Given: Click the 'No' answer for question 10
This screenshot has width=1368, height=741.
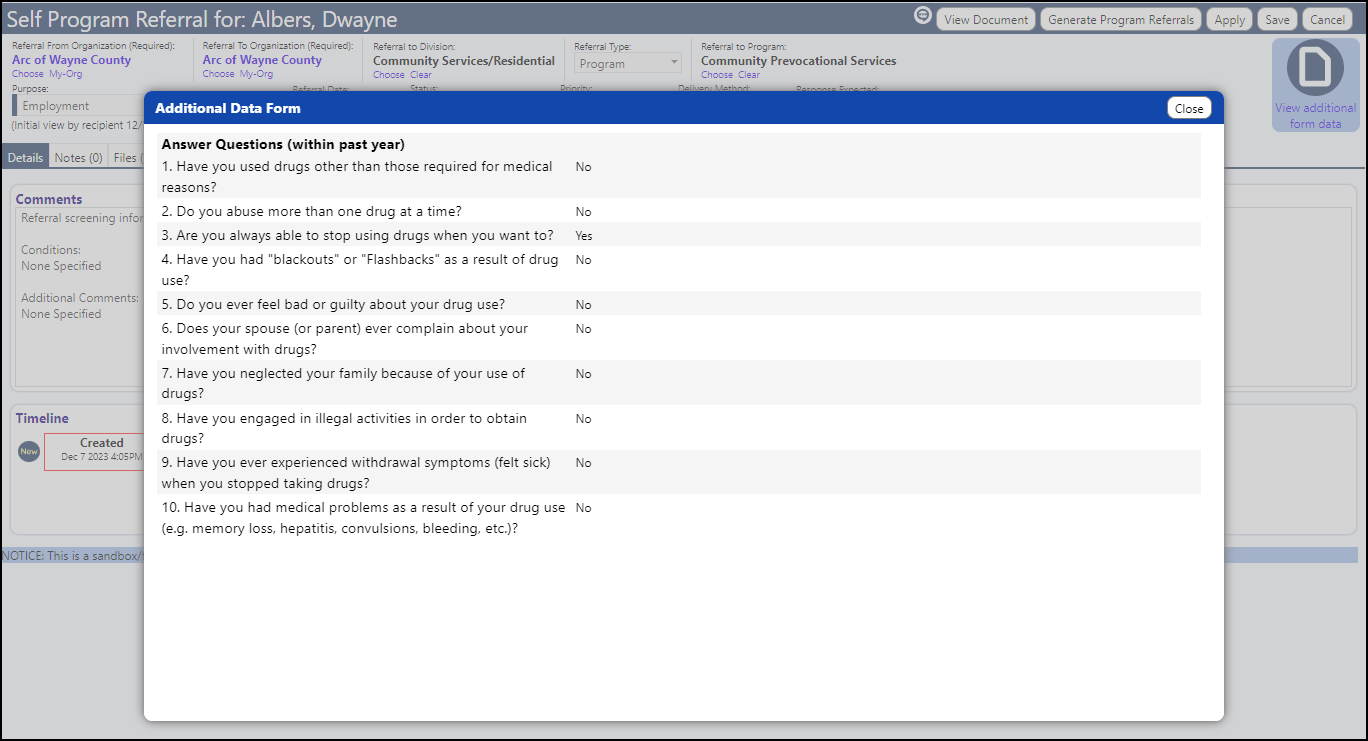Looking at the screenshot, I should [583, 508].
